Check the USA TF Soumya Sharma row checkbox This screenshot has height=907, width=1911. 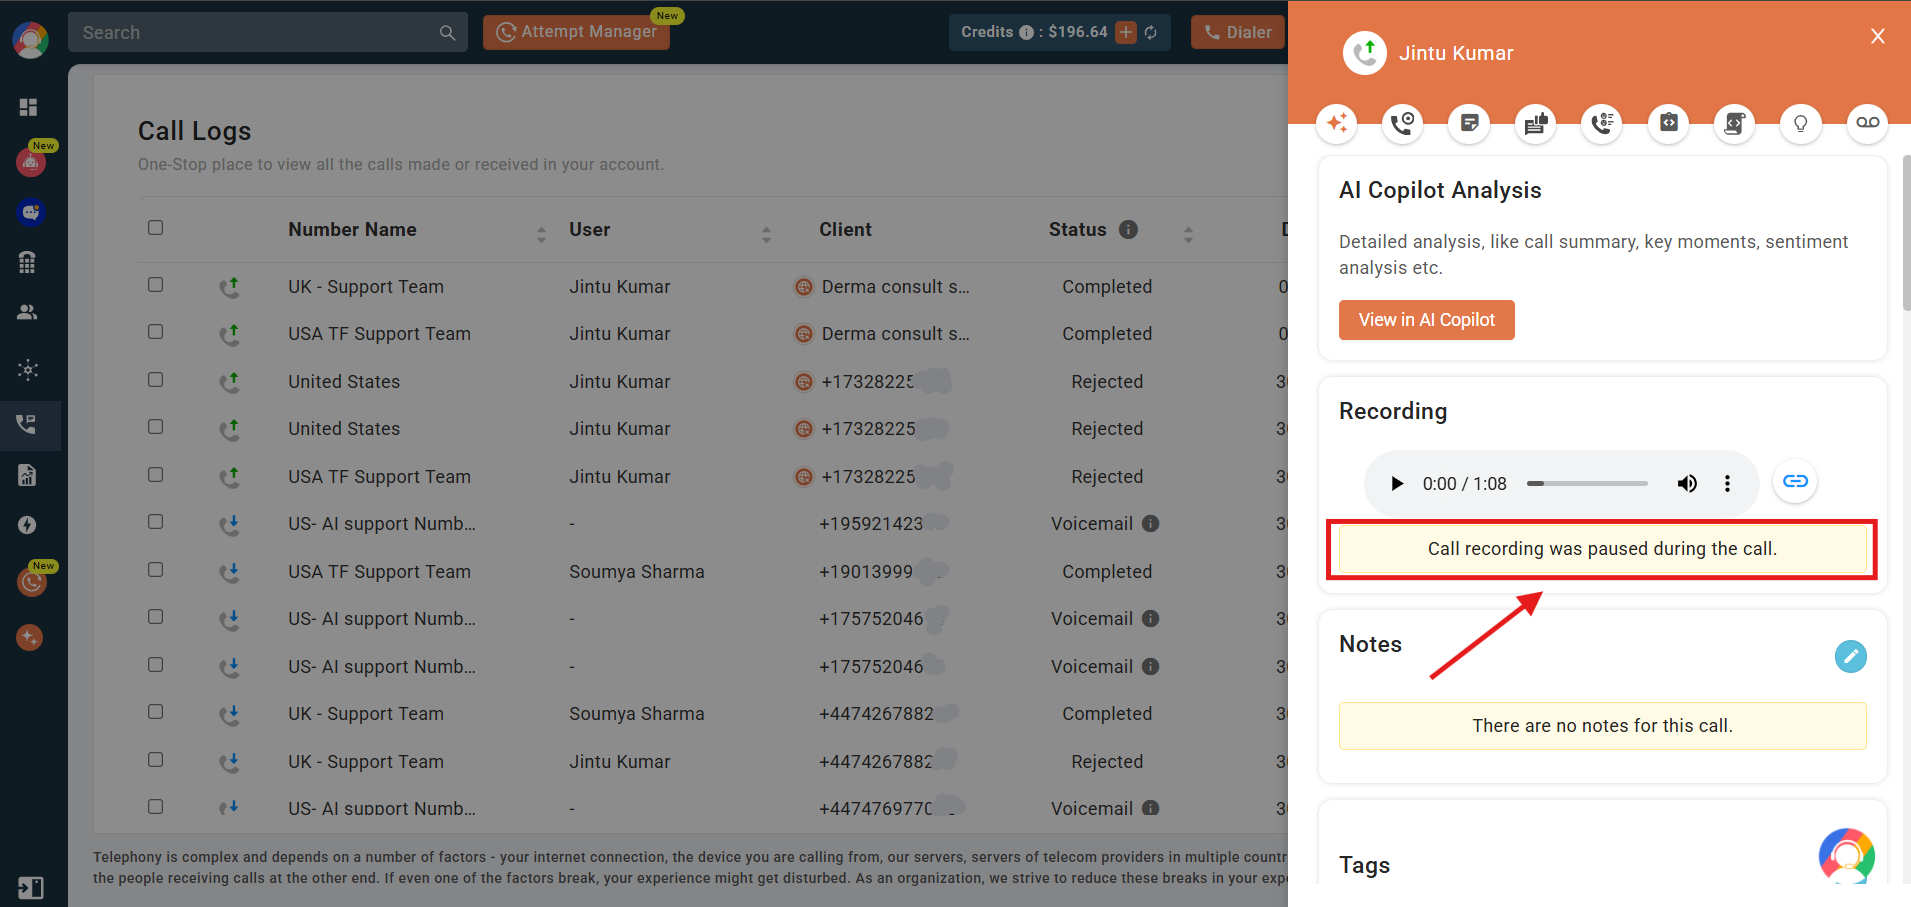[x=155, y=569]
